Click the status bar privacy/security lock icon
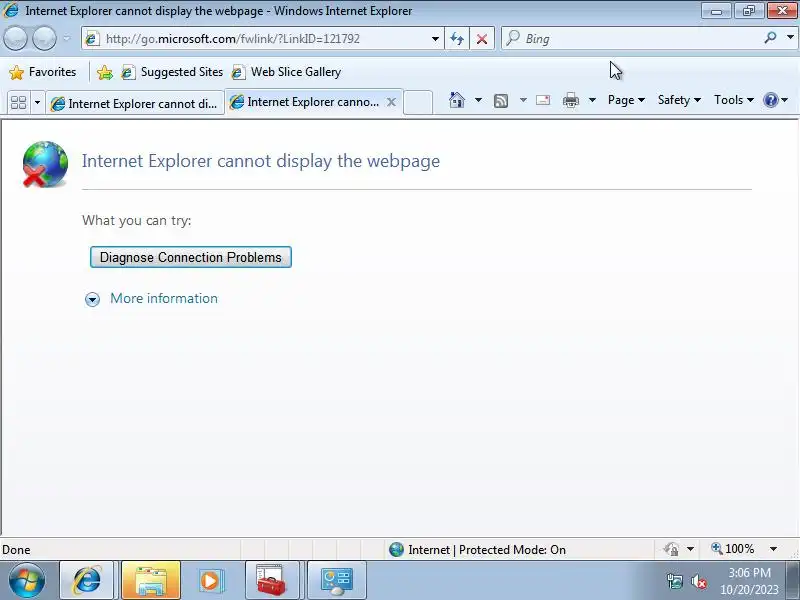This screenshot has width=800, height=600. [671, 549]
